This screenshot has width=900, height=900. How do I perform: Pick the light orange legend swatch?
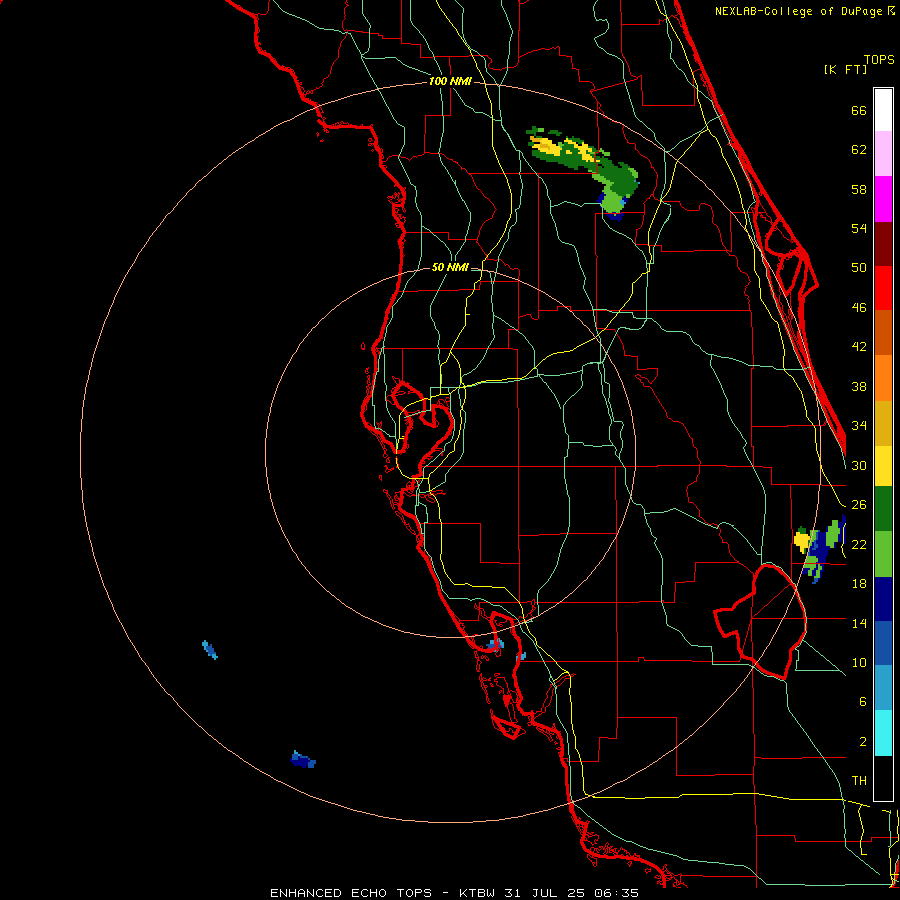coord(883,378)
